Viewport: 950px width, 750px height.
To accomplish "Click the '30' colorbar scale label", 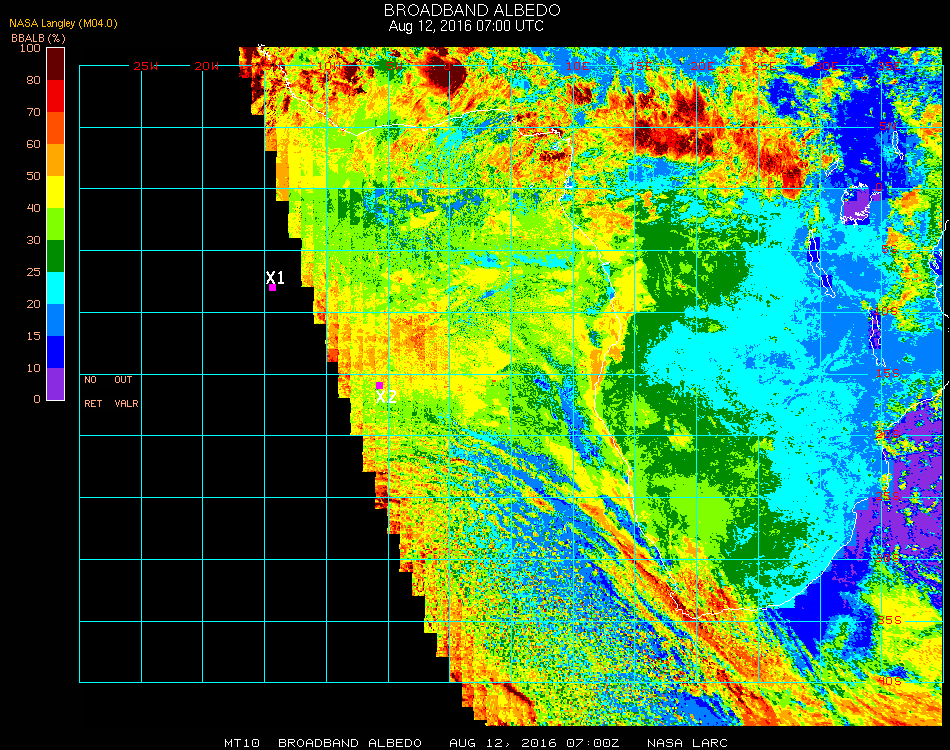I will tap(33, 241).
